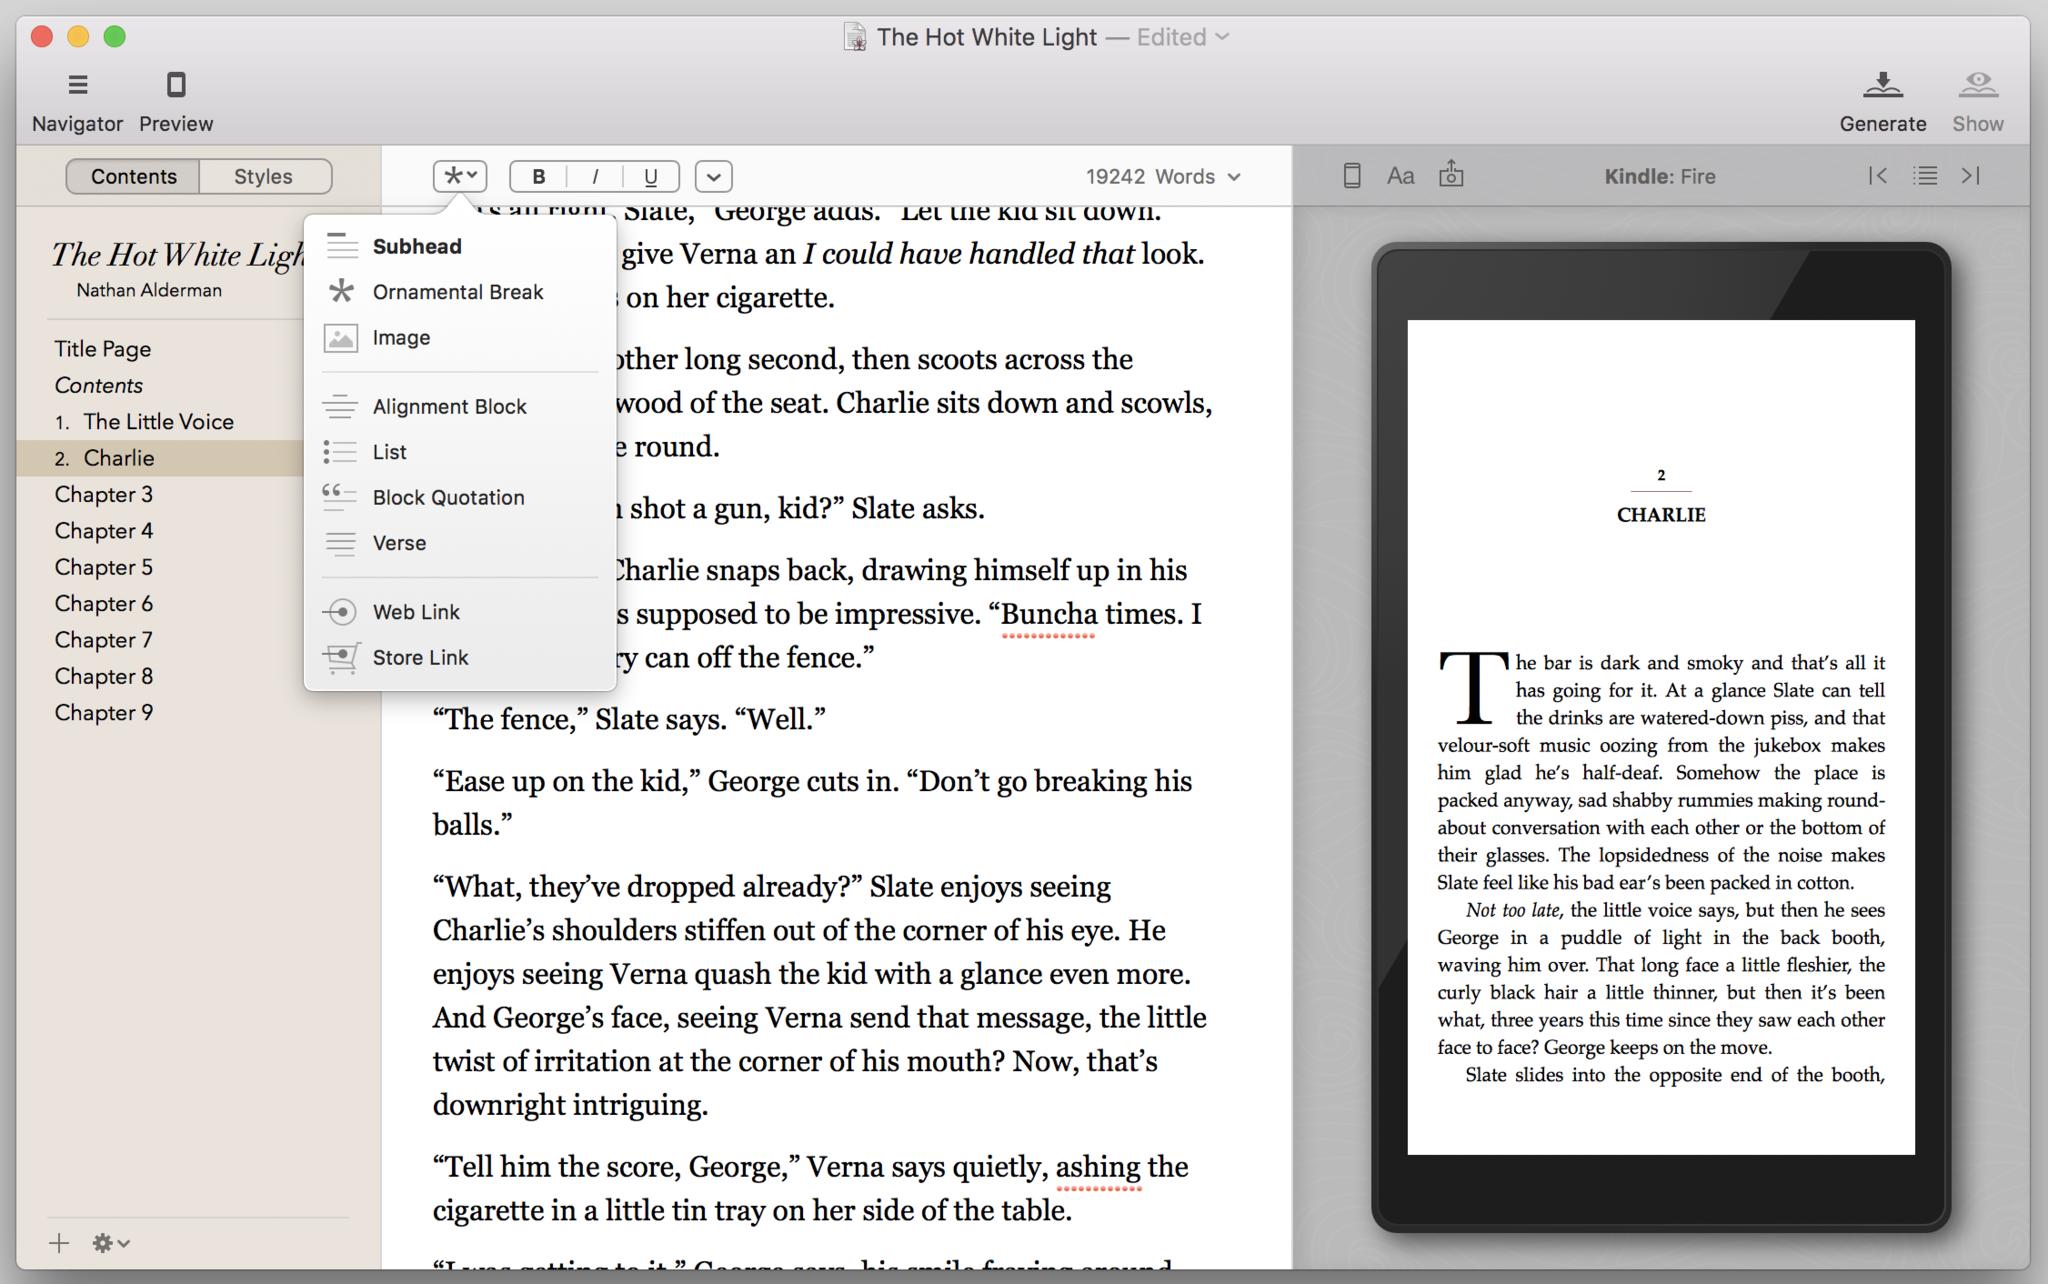This screenshot has height=1284, width=2048.
Task: Choose Subhead from the insert menu
Action: point(460,246)
